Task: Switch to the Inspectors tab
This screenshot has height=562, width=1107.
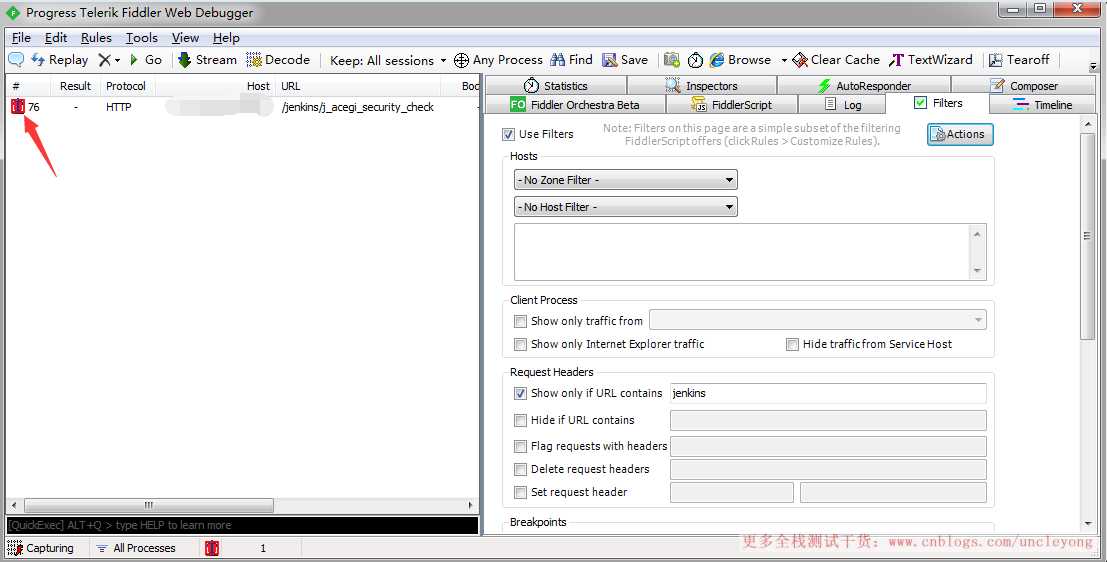Action: tap(701, 85)
